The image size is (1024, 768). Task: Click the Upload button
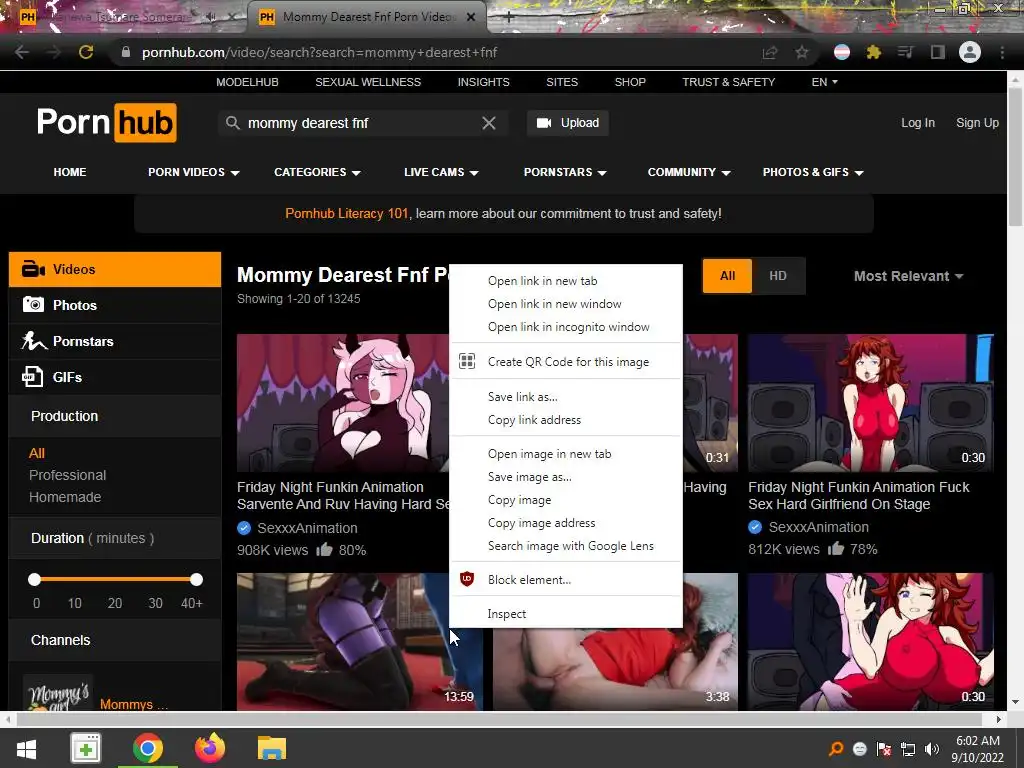568,123
